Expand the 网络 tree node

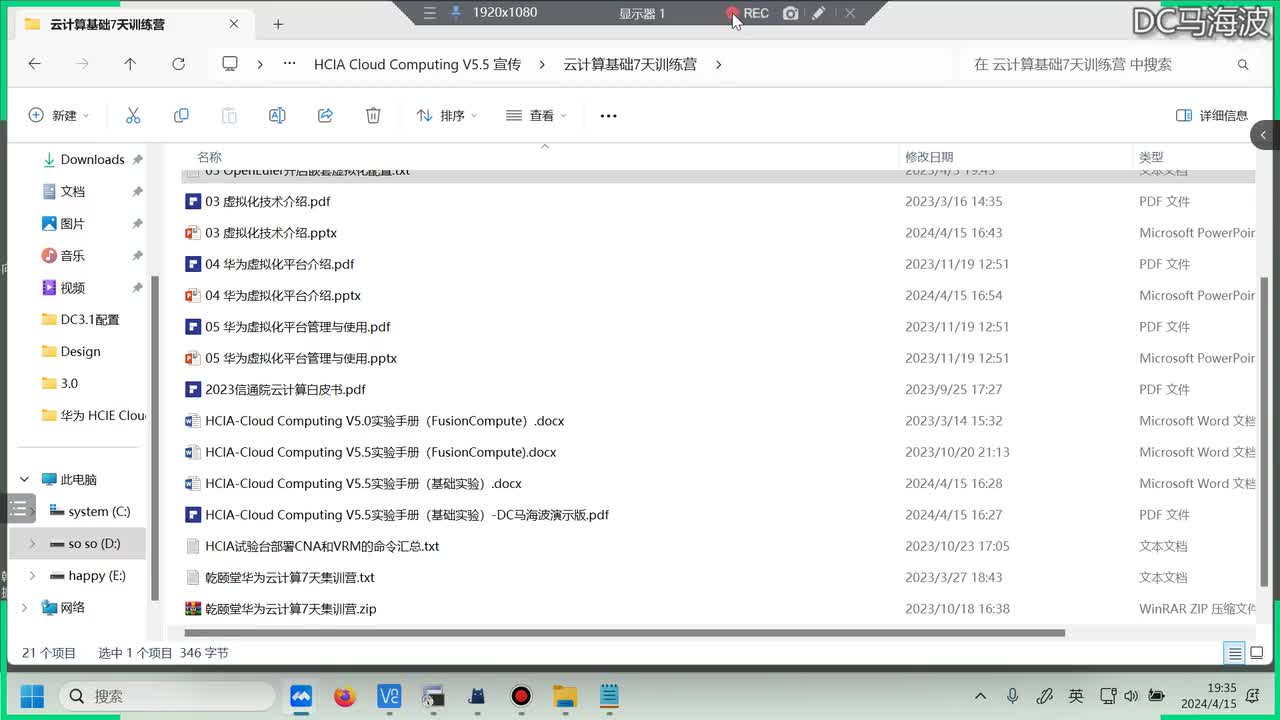pos(24,608)
